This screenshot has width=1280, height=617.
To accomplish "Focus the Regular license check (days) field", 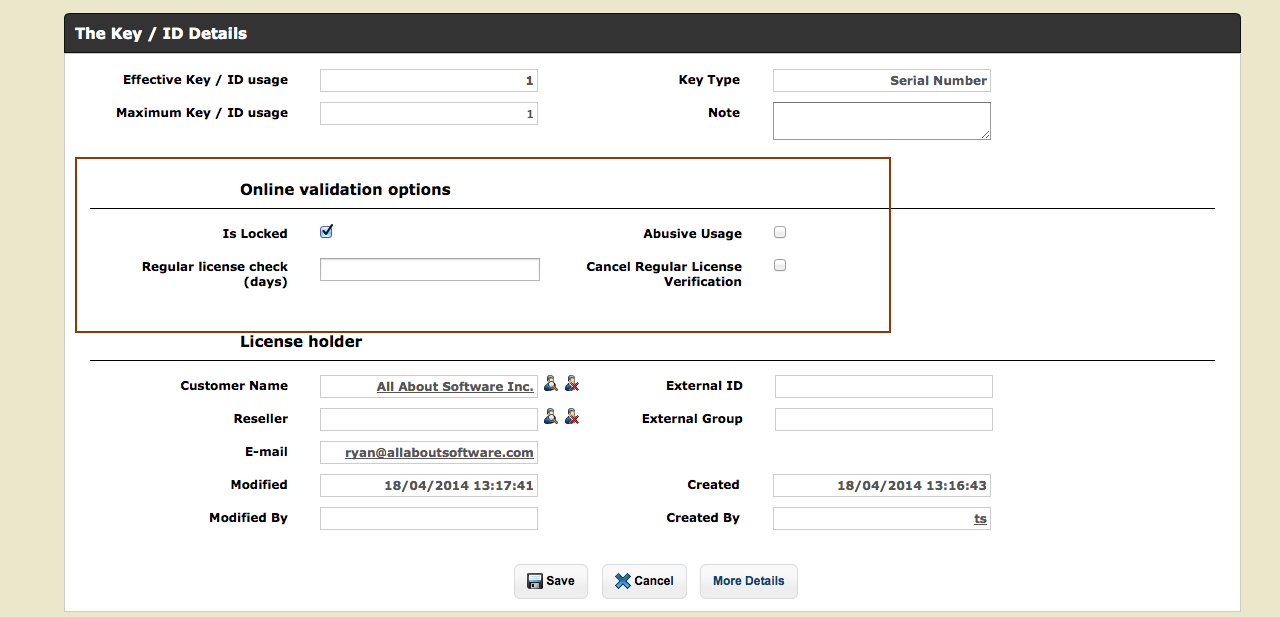I will [429, 269].
